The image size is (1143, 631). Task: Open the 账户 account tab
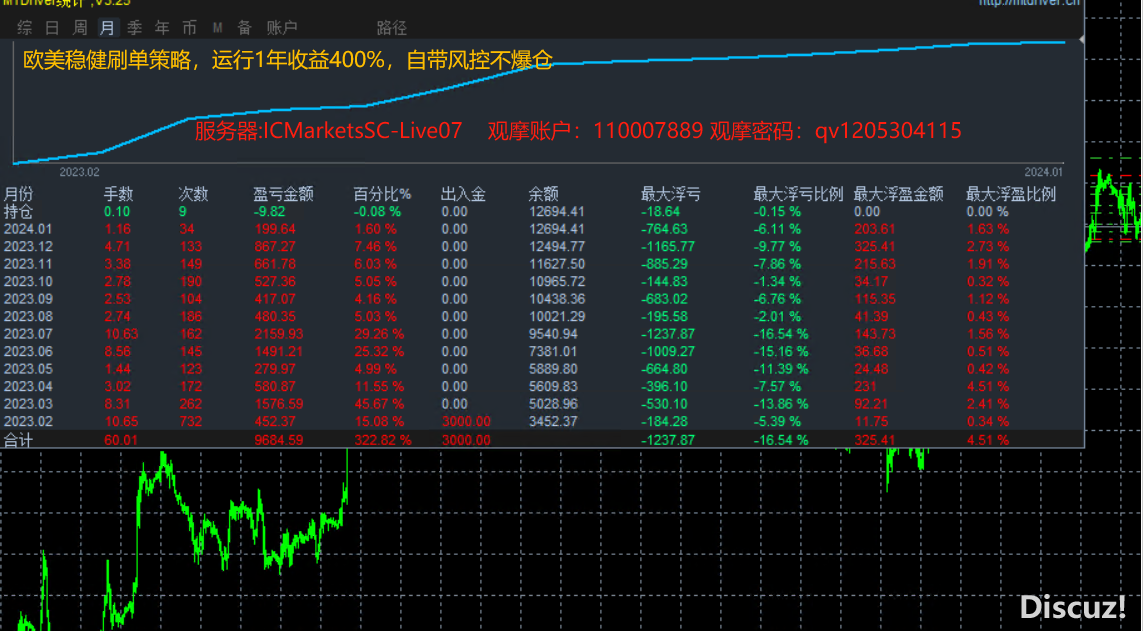(x=282, y=28)
